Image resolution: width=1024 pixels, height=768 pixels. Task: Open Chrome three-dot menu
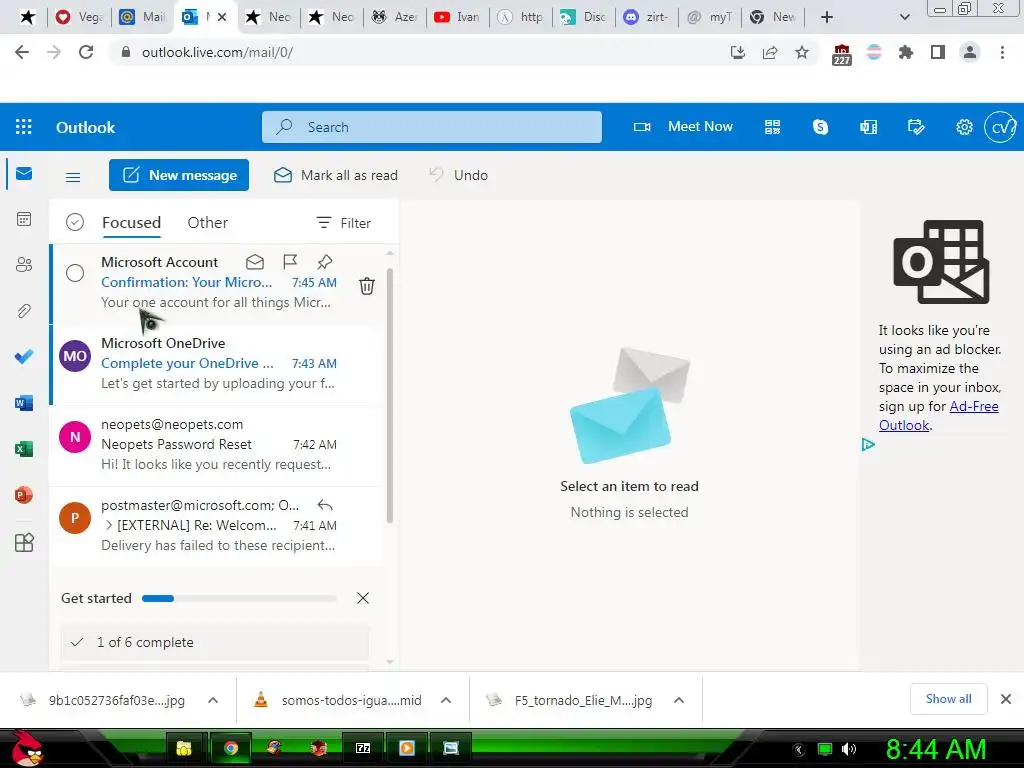[x=1002, y=52]
